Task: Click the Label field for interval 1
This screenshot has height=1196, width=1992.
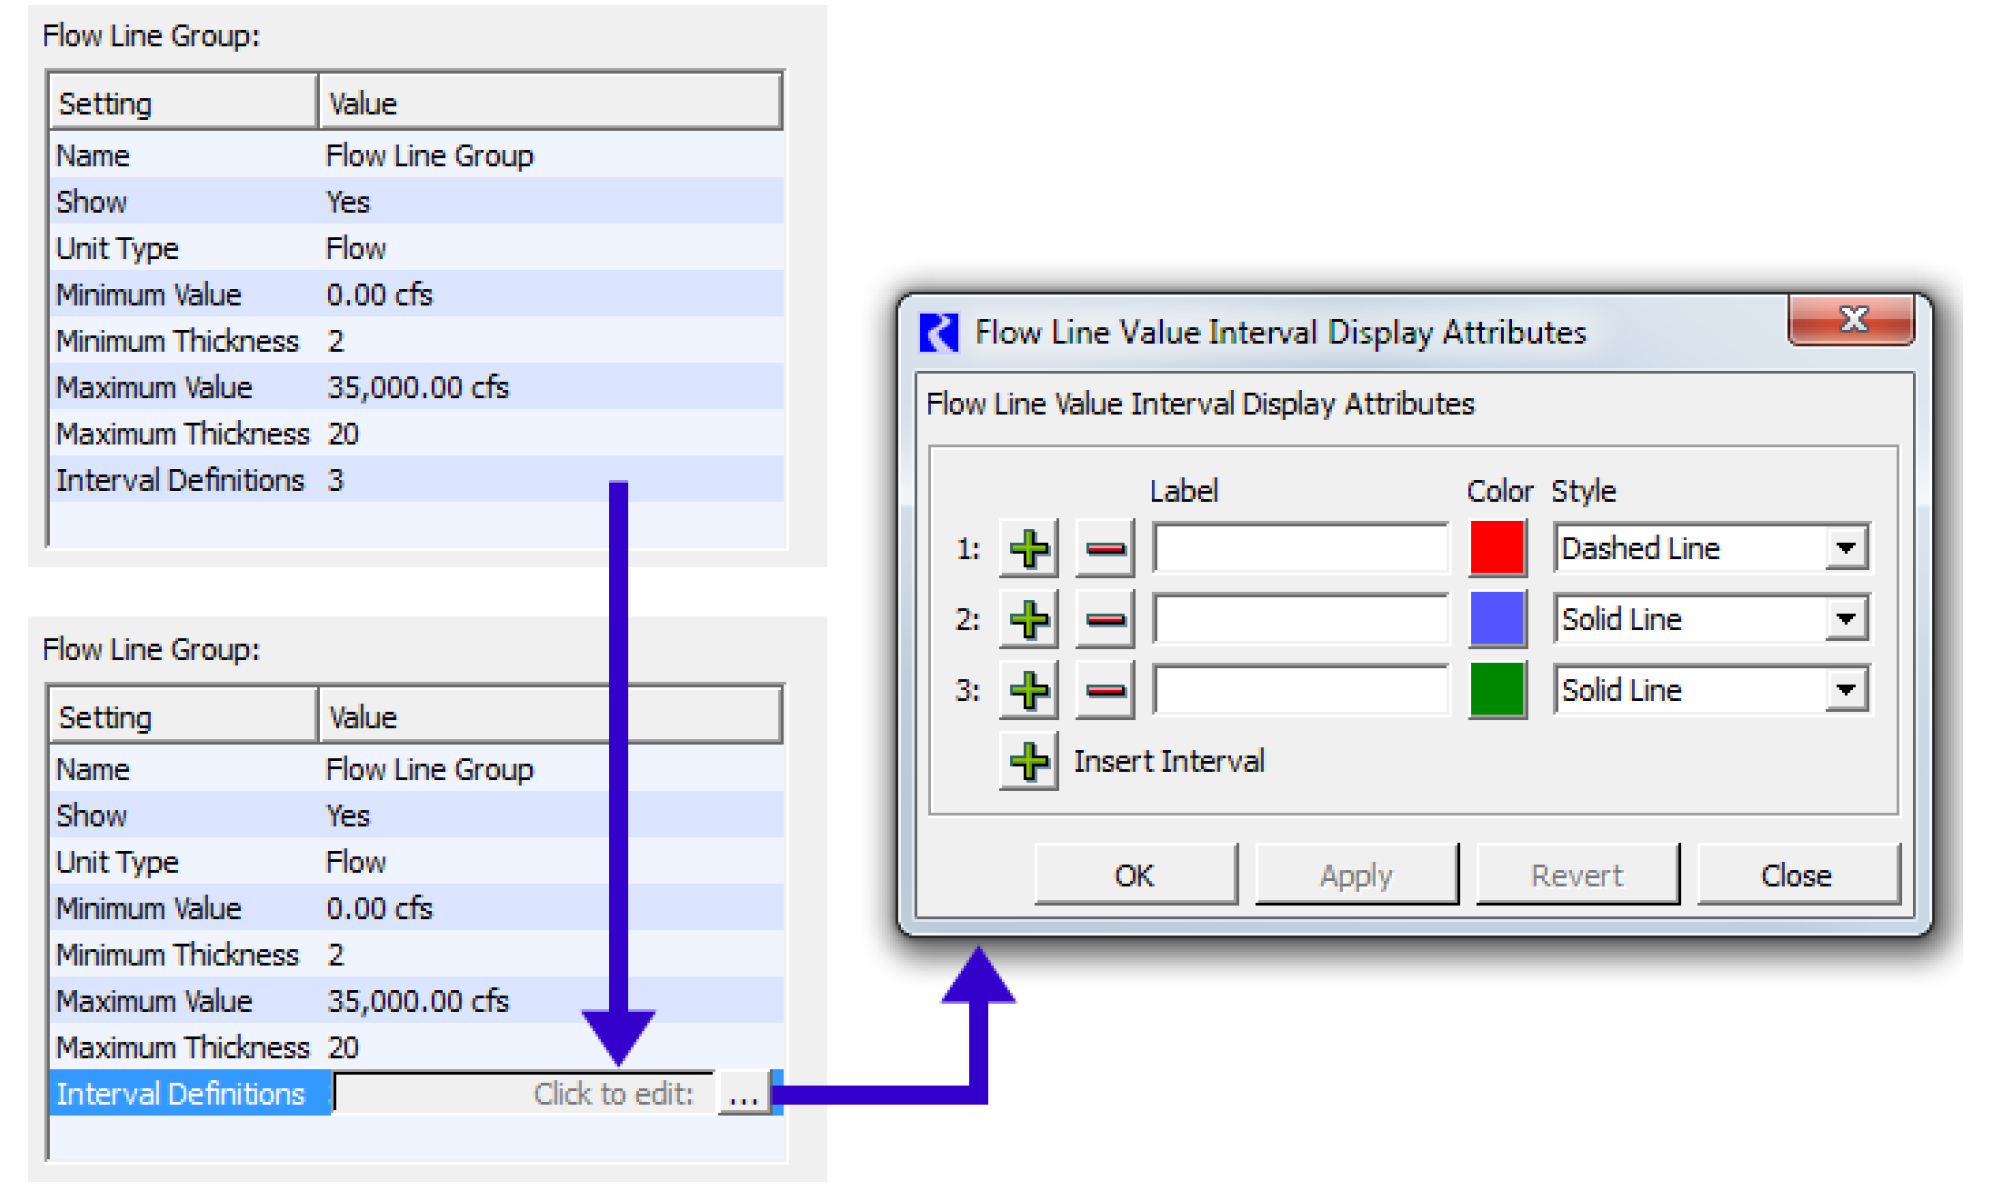Action: (x=1300, y=549)
